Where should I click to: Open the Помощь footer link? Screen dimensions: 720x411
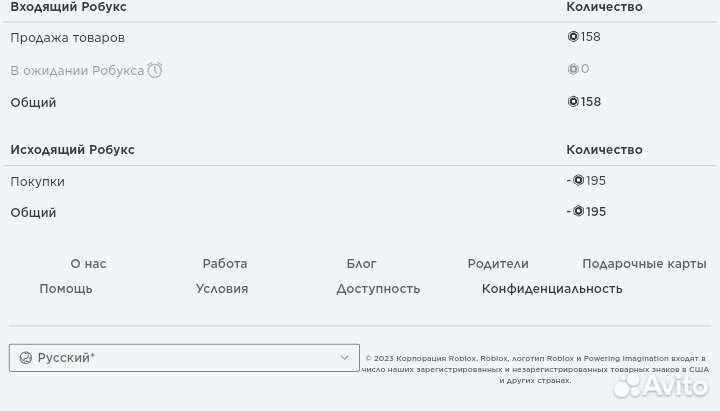tap(66, 289)
